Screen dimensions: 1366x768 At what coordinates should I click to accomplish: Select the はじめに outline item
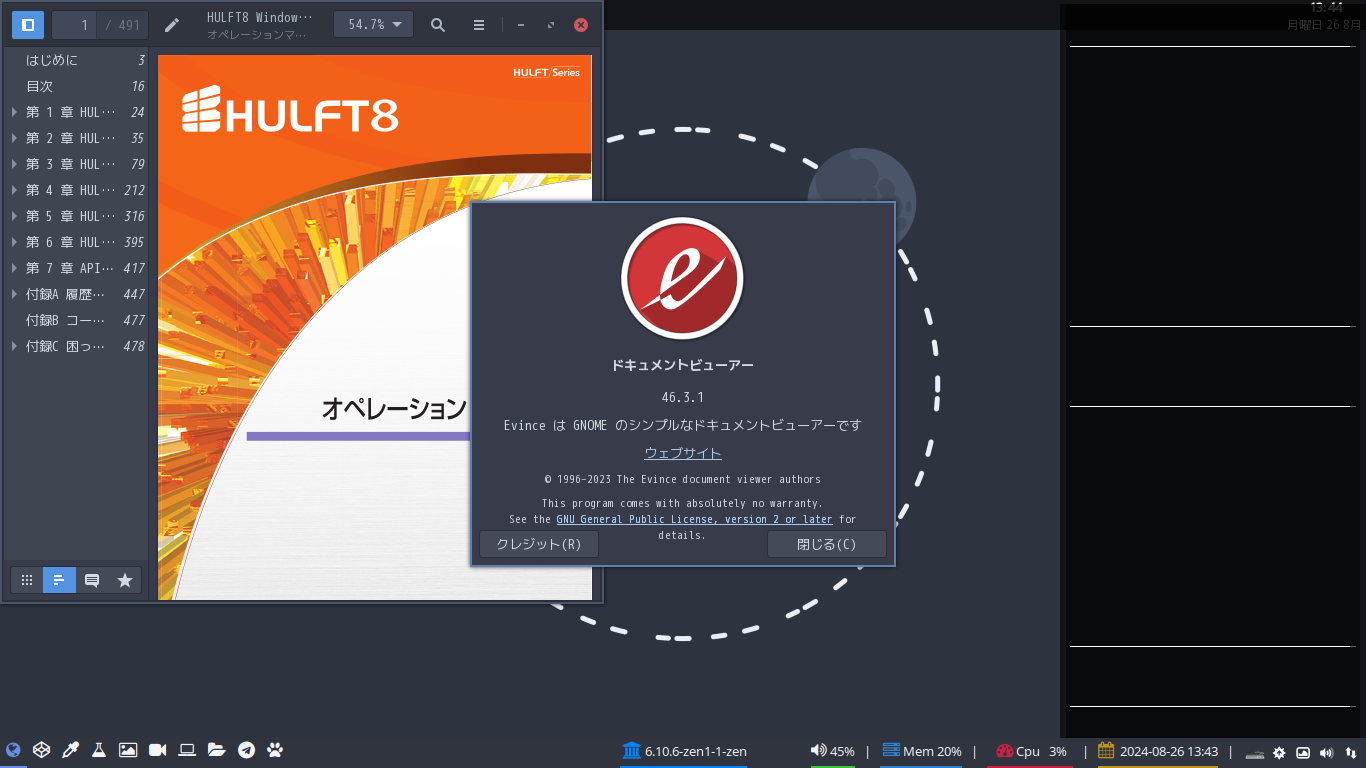point(76,60)
